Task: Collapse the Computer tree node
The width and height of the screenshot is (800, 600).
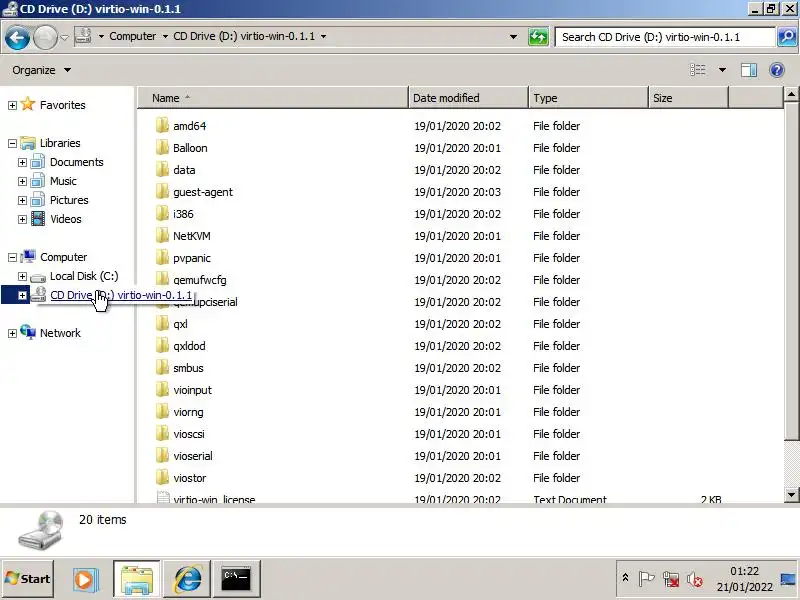Action: click(x=12, y=257)
